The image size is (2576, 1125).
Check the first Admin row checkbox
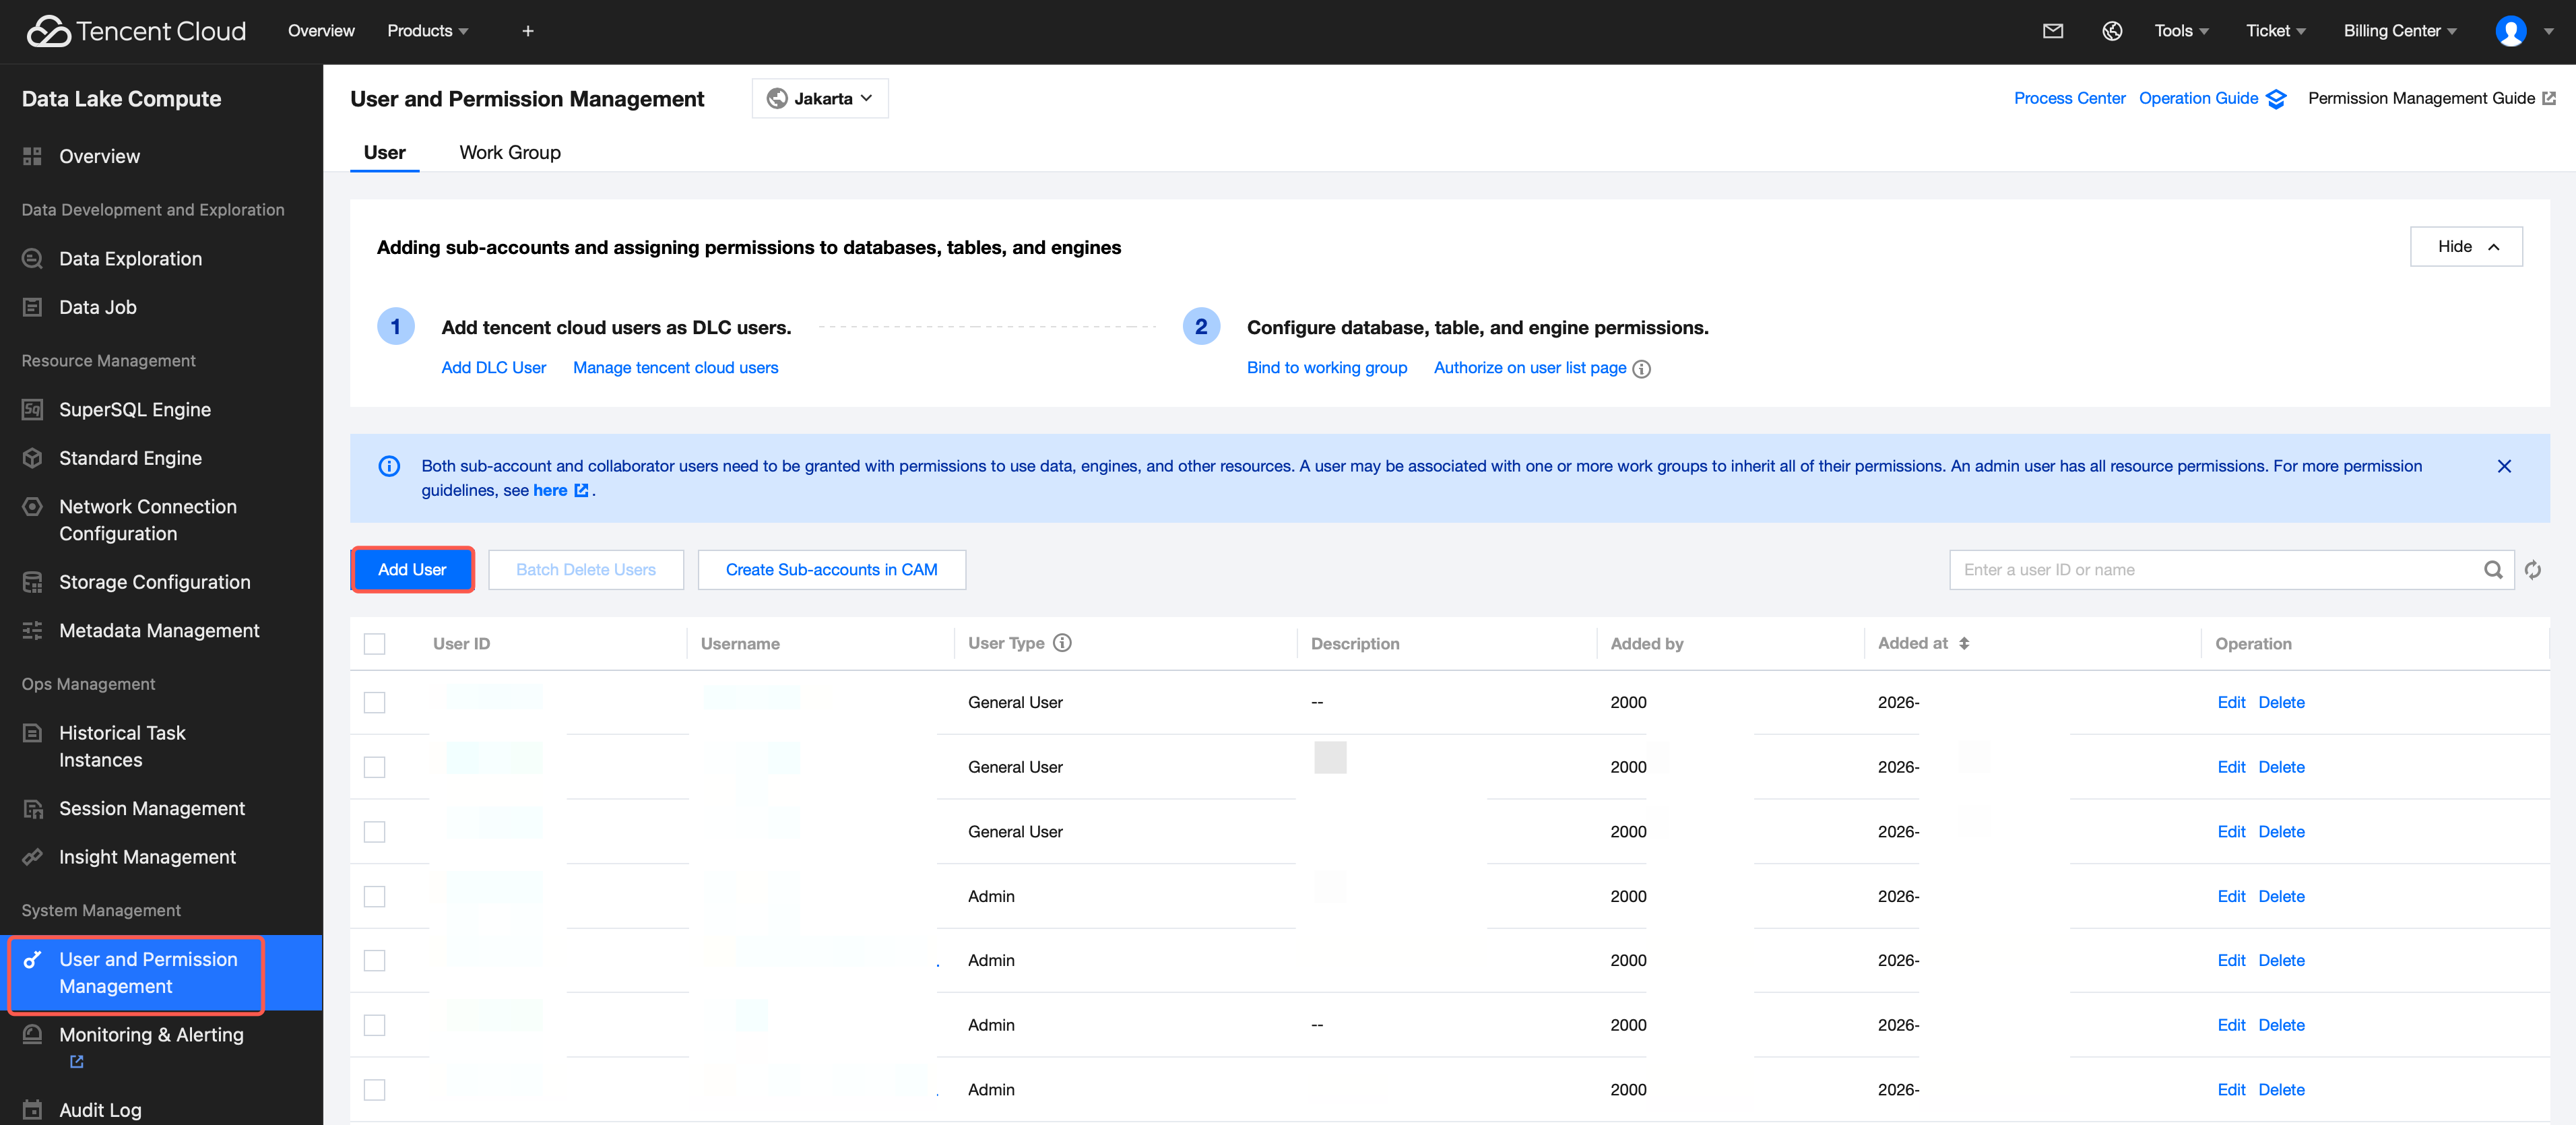point(375,897)
